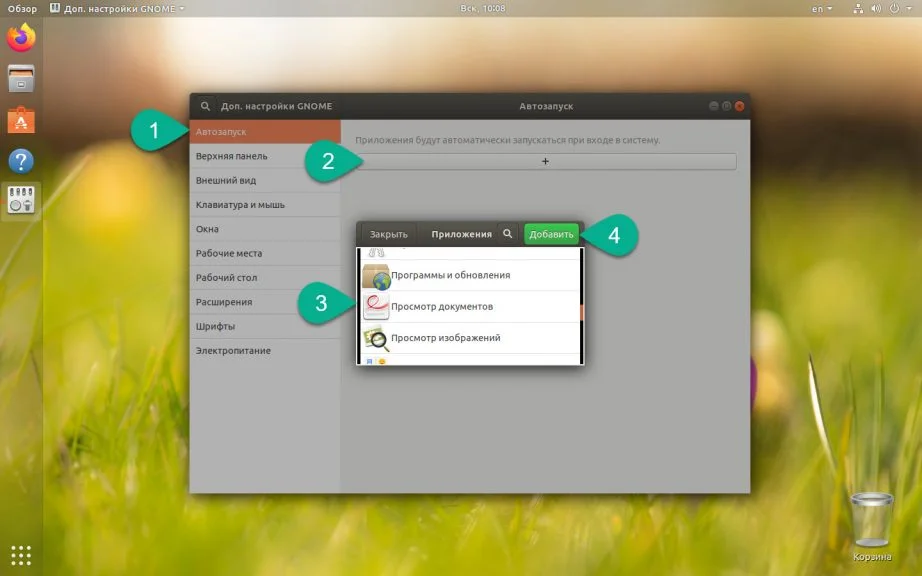Select Программы и обновления in the list
Image resolution: width=922 pixels, height=576 pixels.
(470, 276)
